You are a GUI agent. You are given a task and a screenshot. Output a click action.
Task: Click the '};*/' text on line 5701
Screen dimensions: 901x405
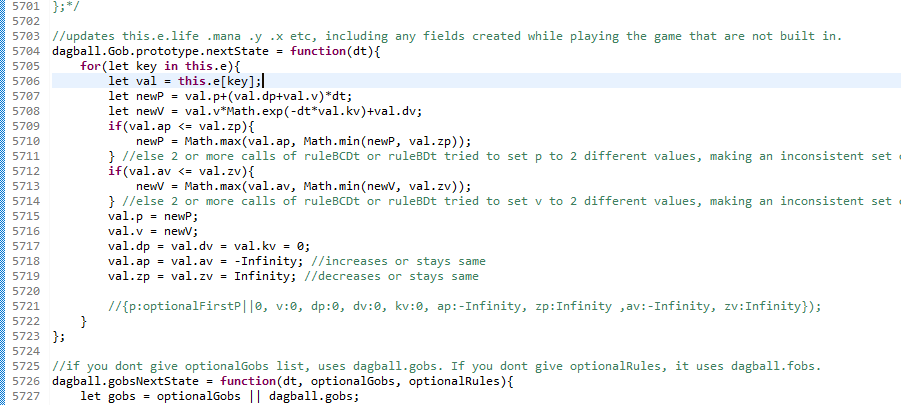66,6
